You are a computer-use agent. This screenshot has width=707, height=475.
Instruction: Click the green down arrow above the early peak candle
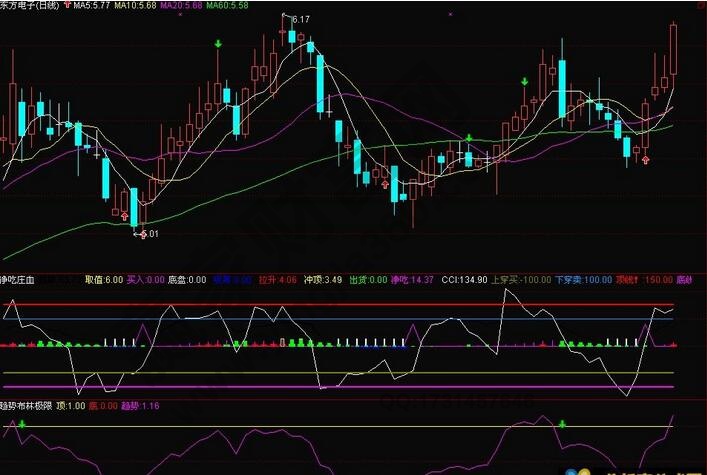coord(217,44)
